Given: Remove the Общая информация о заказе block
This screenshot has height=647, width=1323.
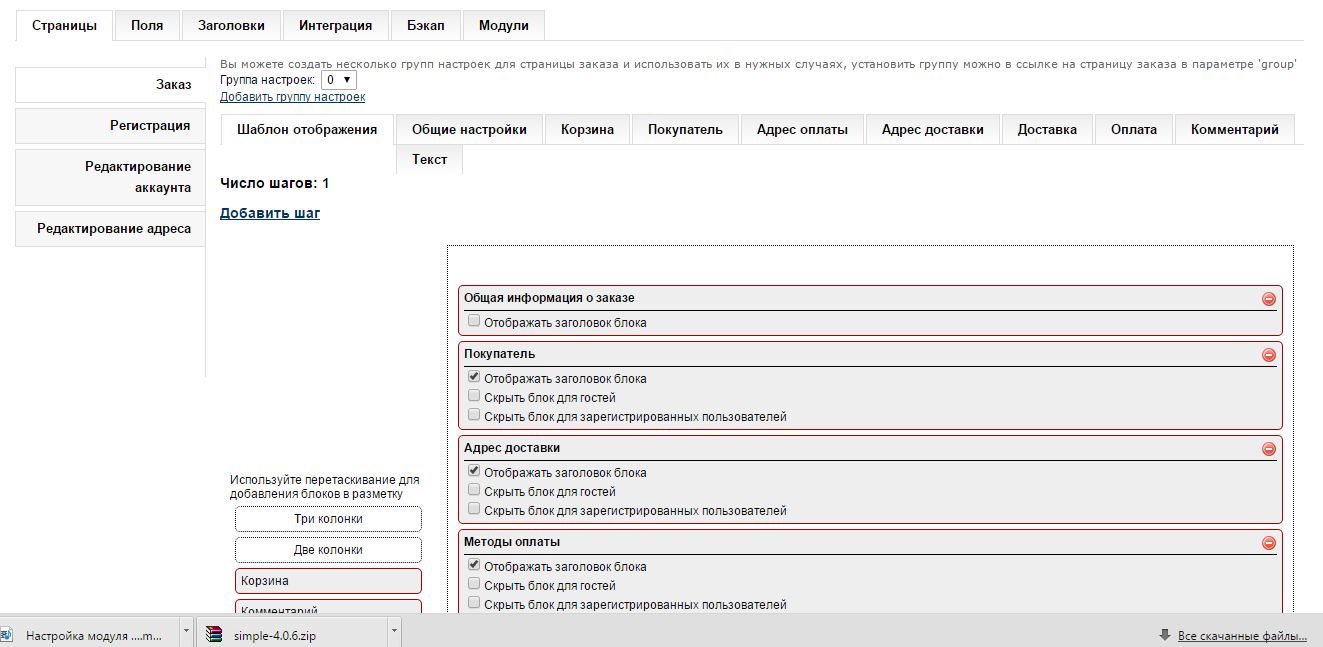Looking at the screenshot, I should pos(1268,299).
